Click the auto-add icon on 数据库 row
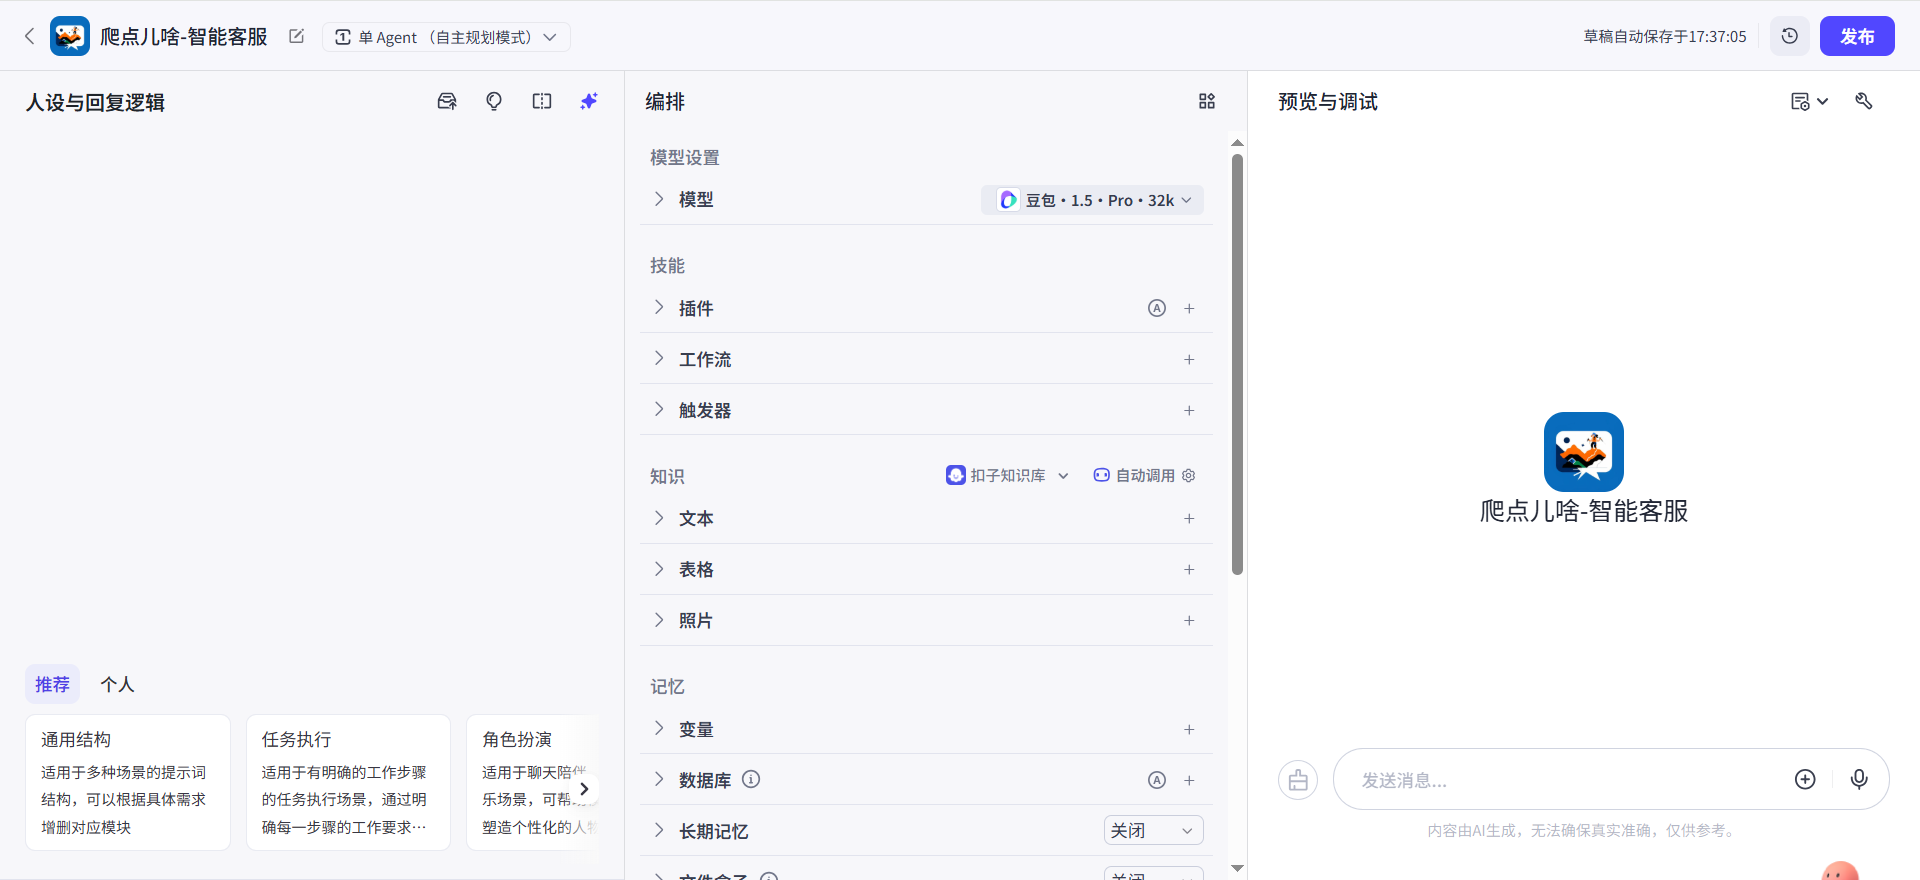Screen dimensions: 1920x880 tap(1157, 780)
